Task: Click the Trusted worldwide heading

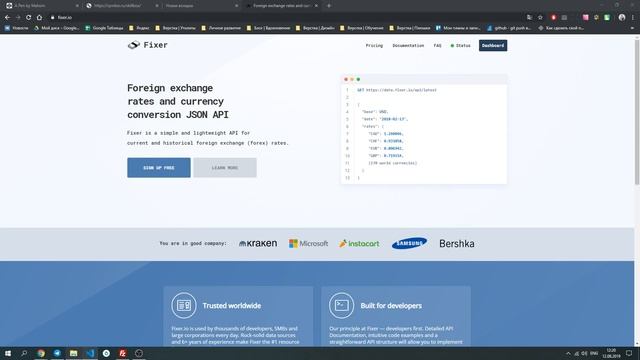Action: click(x=231, y=306)
